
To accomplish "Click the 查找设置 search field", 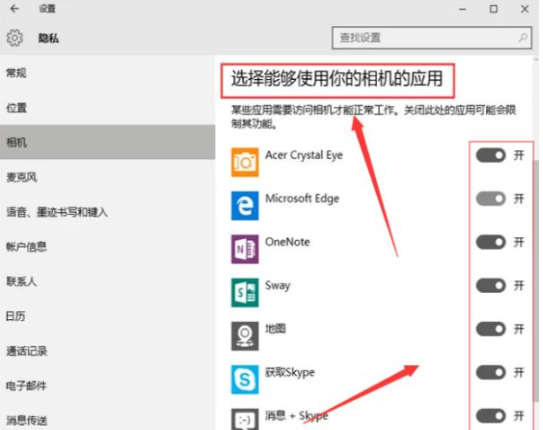I will point(431,38).
